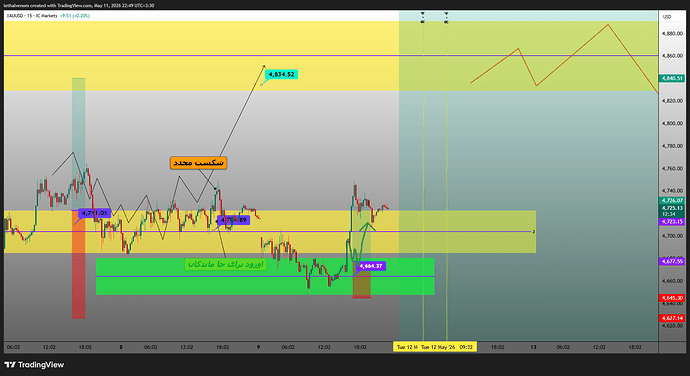Click the yellow Tue 12 May '26 09:32 time label
The image size is (690, 376).
[x=447, y=347]
